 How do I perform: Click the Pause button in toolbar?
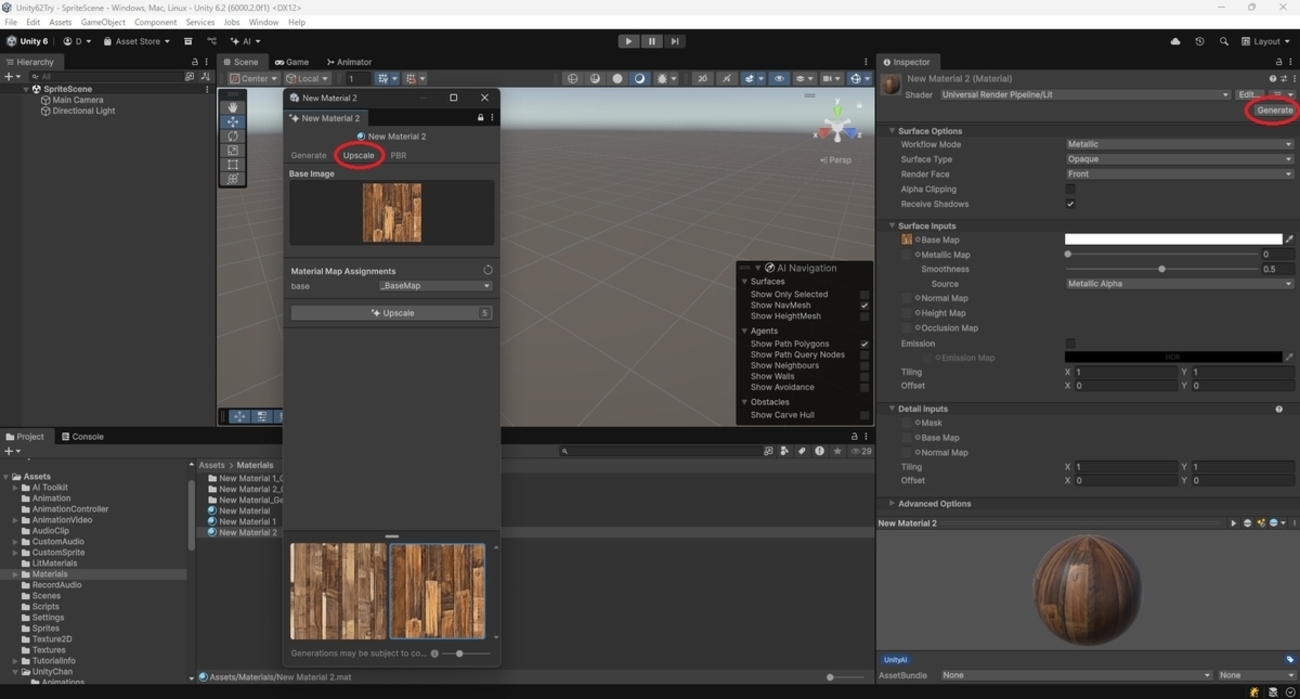pos(651,41)
